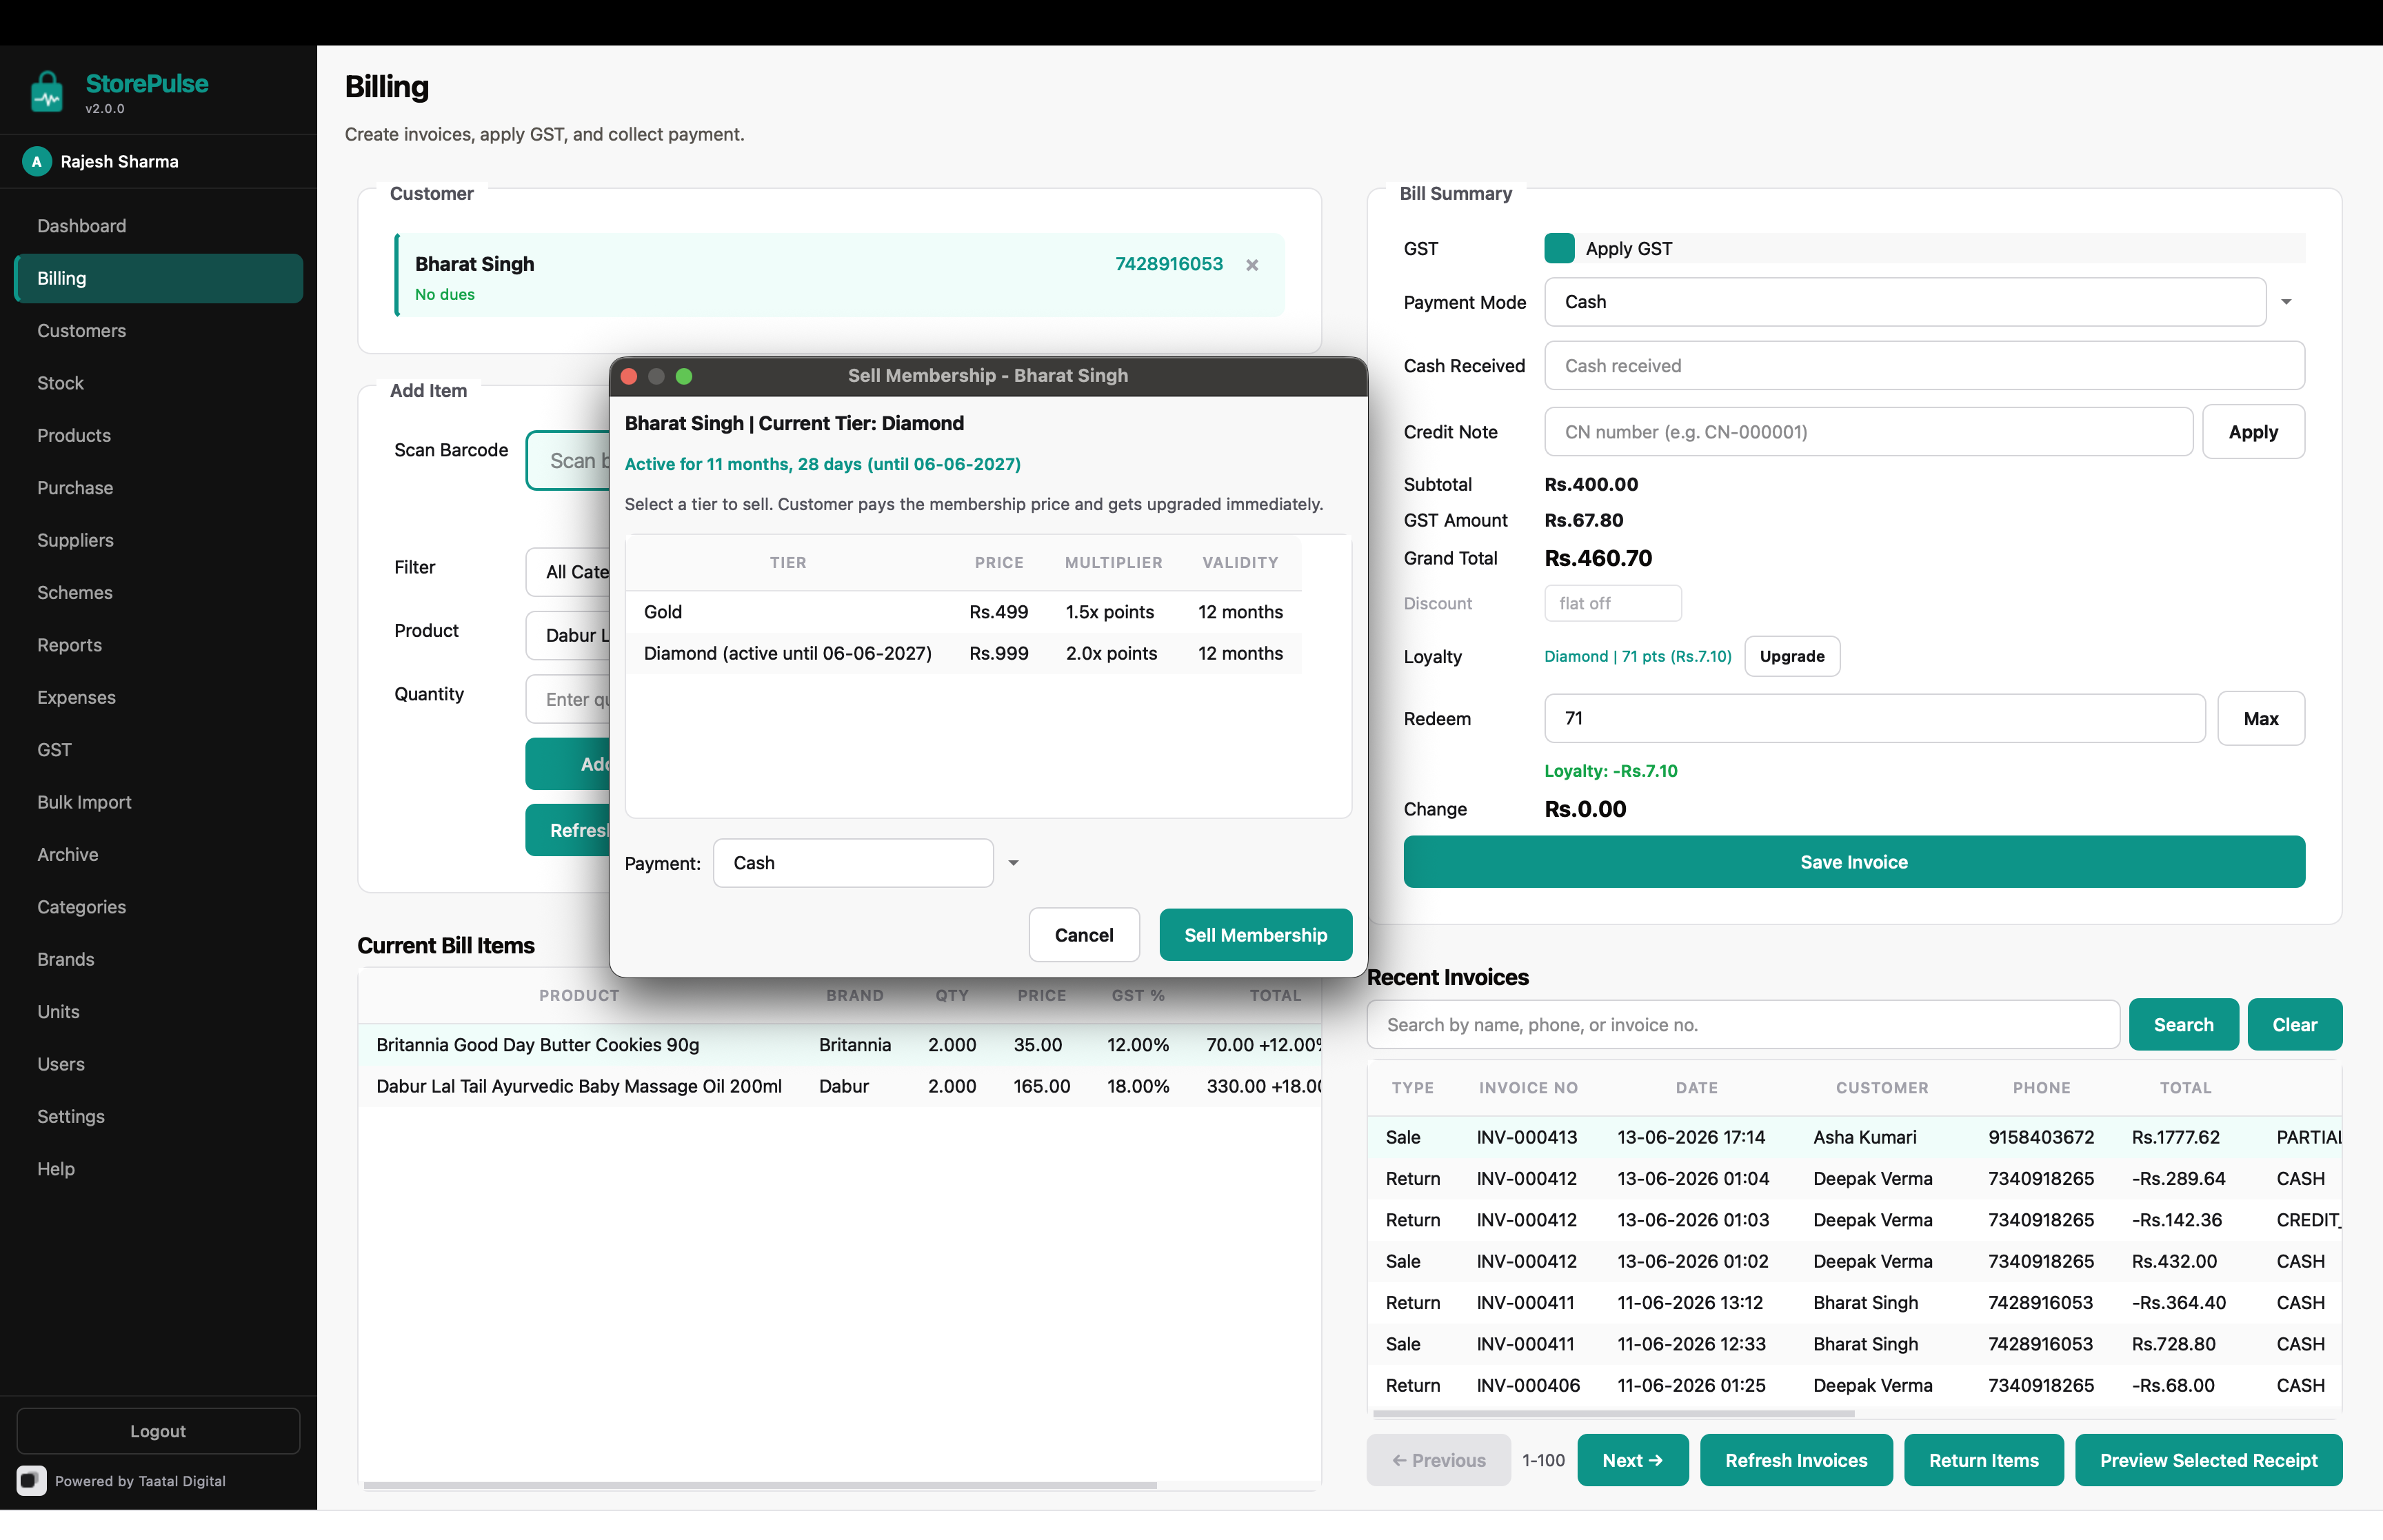Click the Recent Invoices horizontal scrollbar
The image size is (2383, 1540).
[1613, 1414]
